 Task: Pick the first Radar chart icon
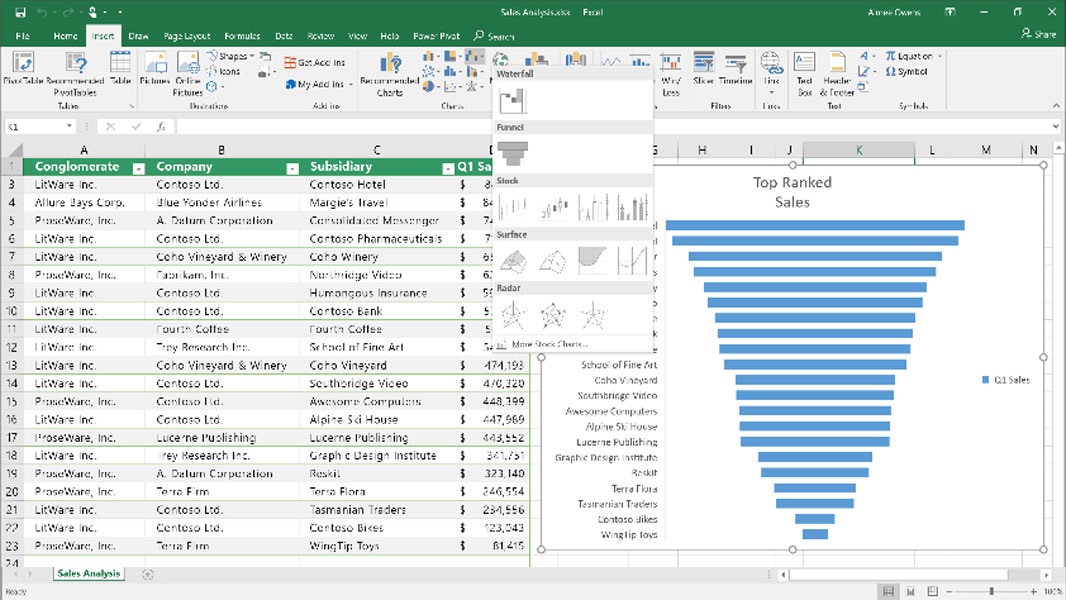[512, 315]
